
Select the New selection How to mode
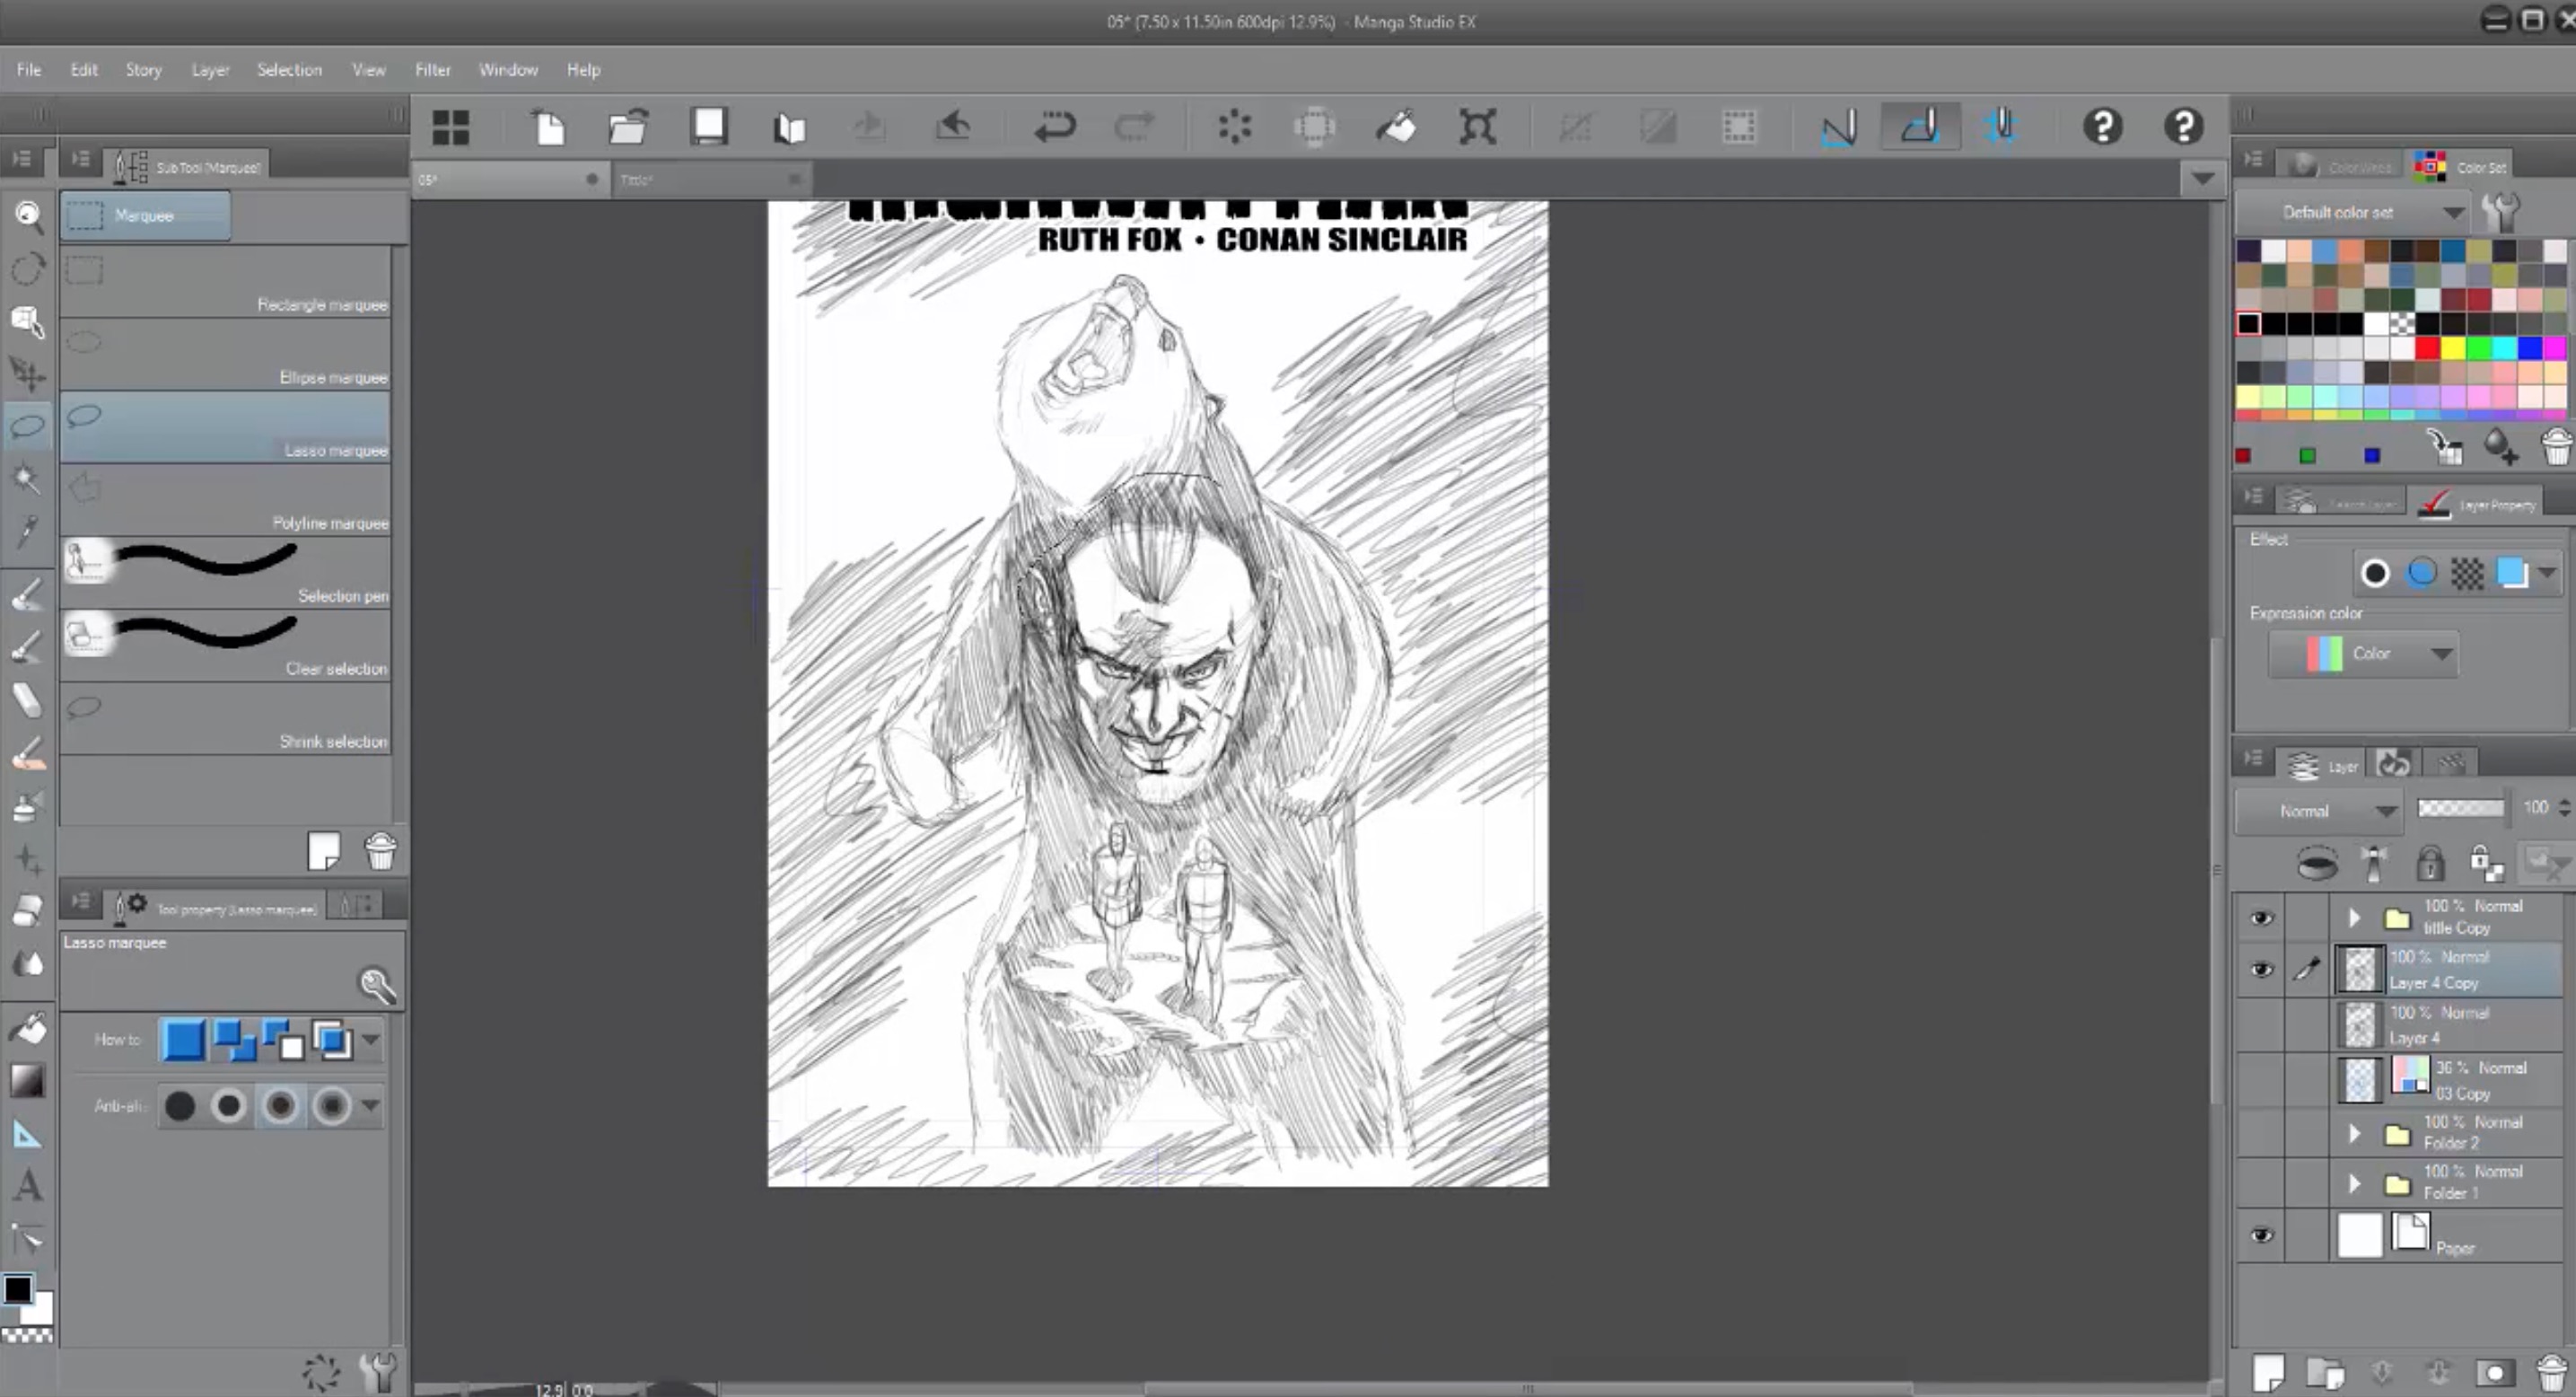tap(183, 1040)
